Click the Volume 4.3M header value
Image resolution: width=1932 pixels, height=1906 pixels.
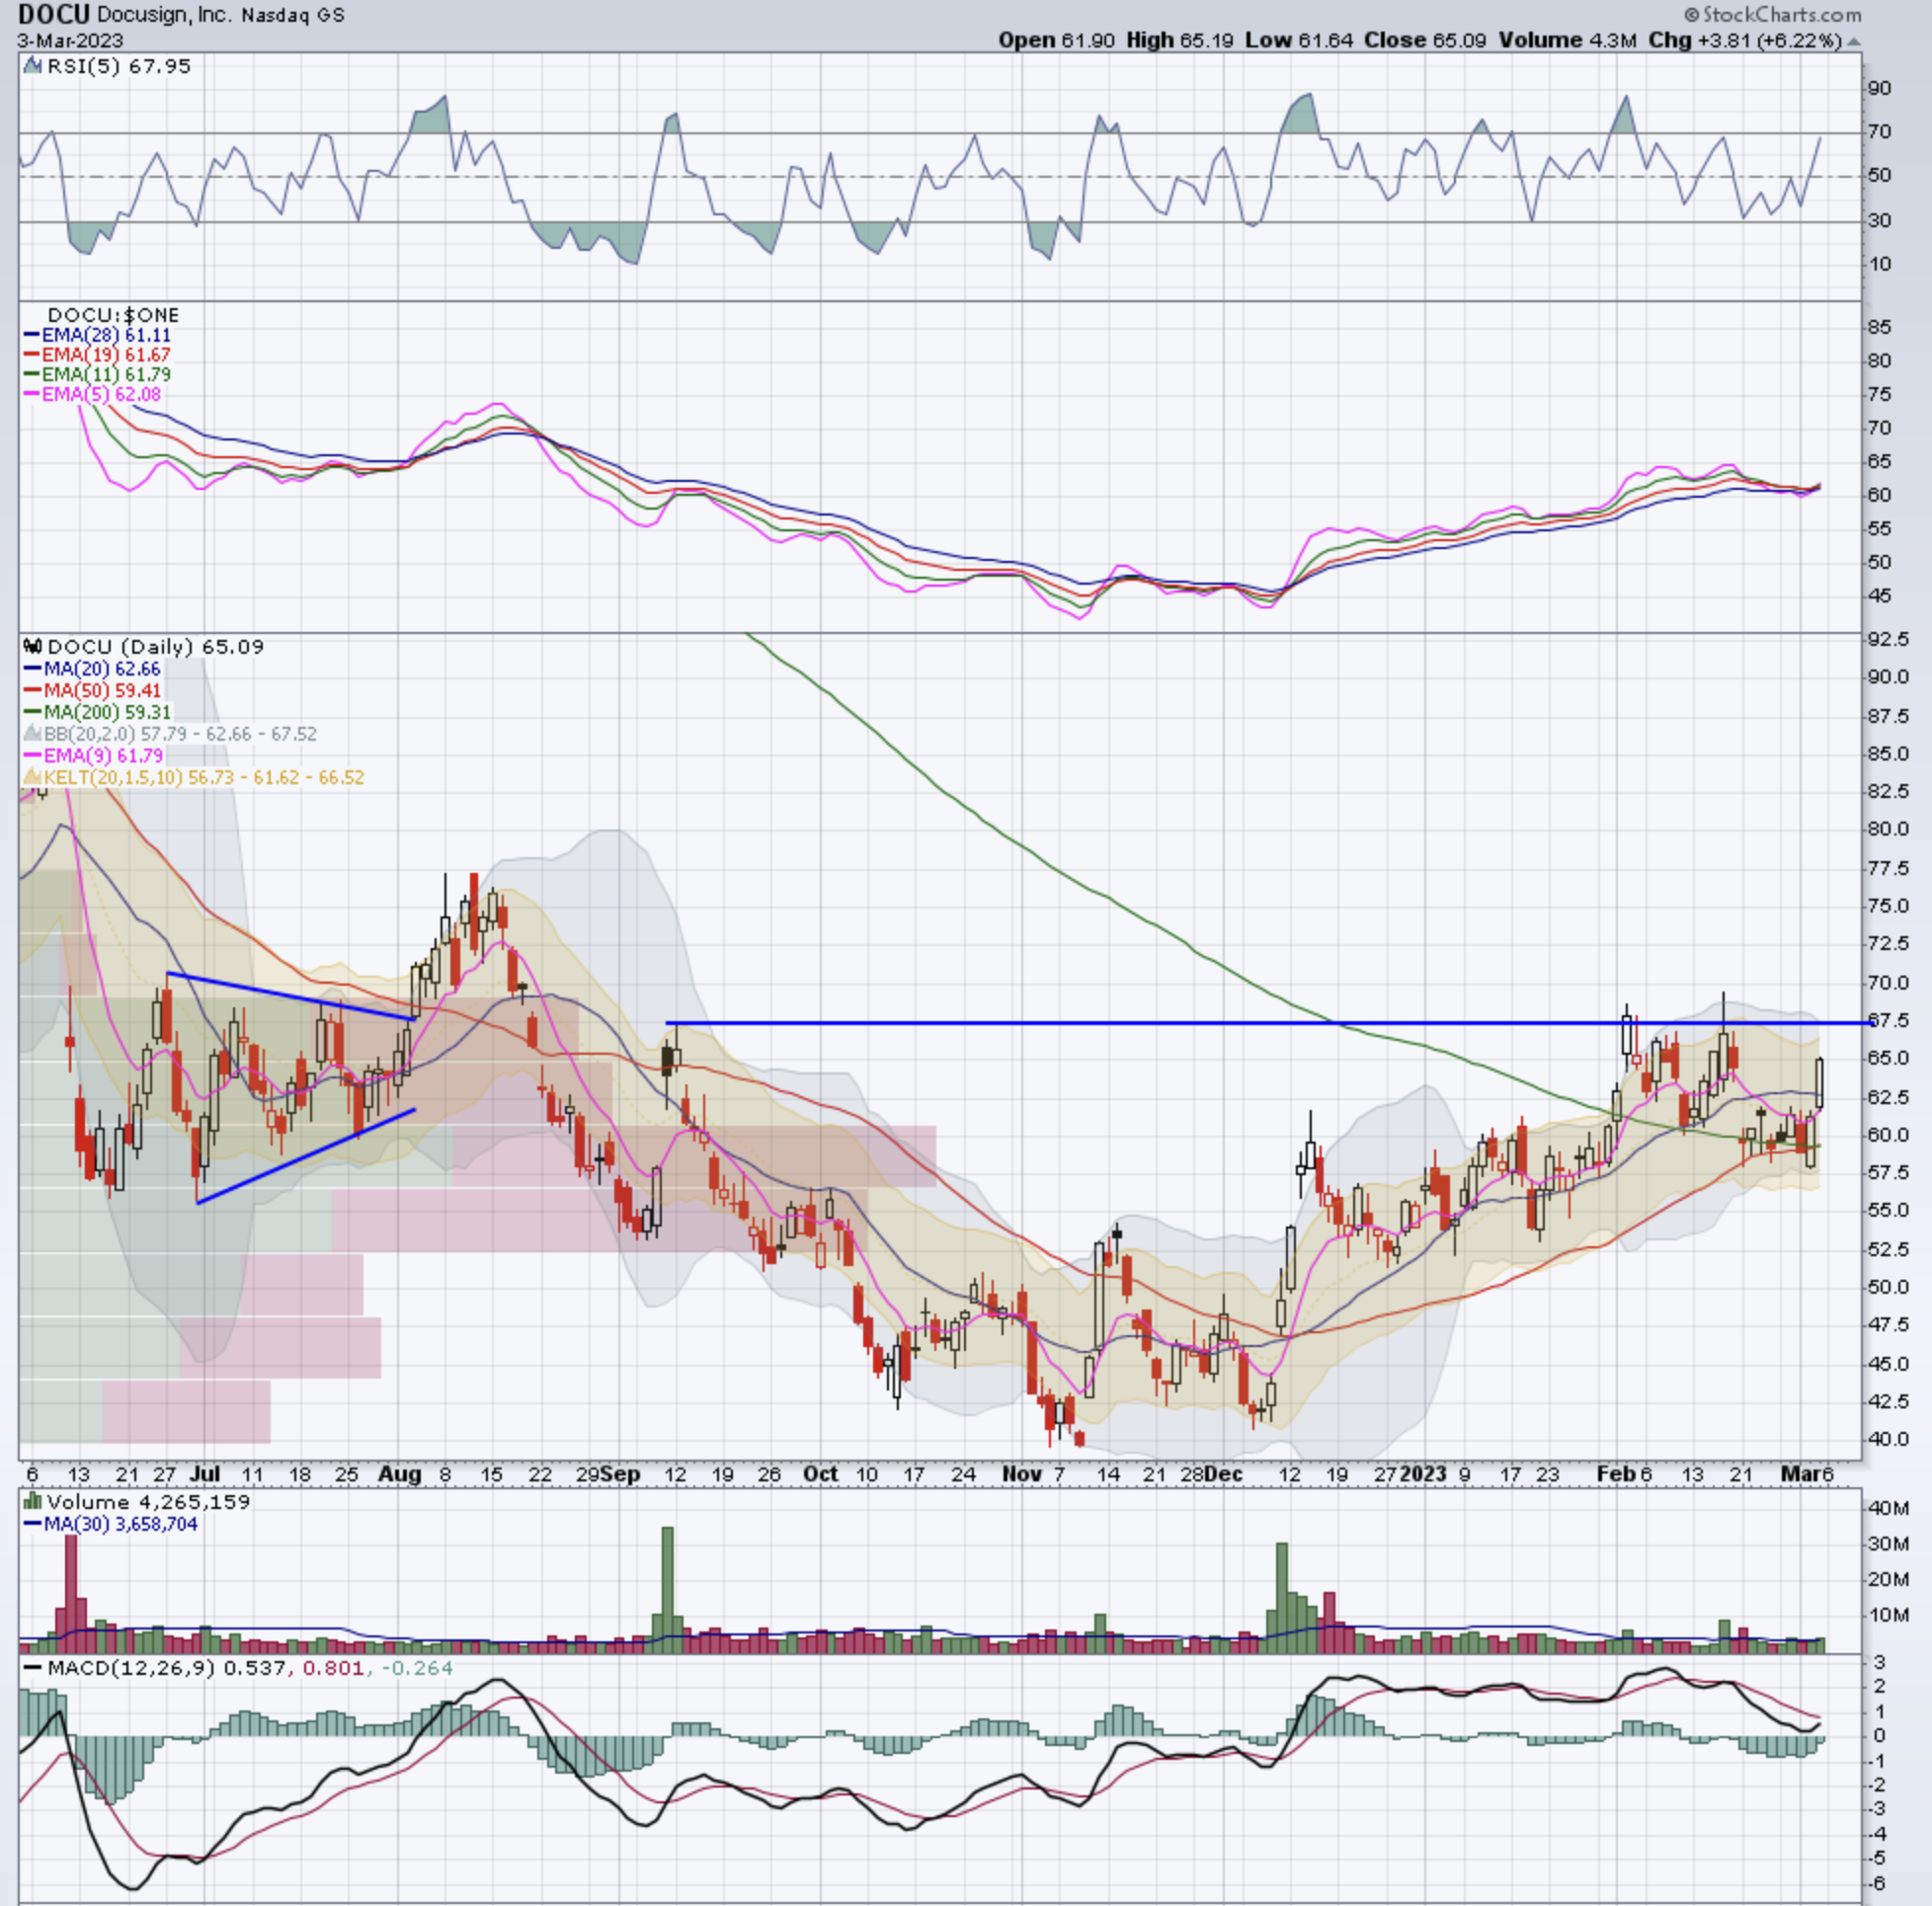[1567, 41]
